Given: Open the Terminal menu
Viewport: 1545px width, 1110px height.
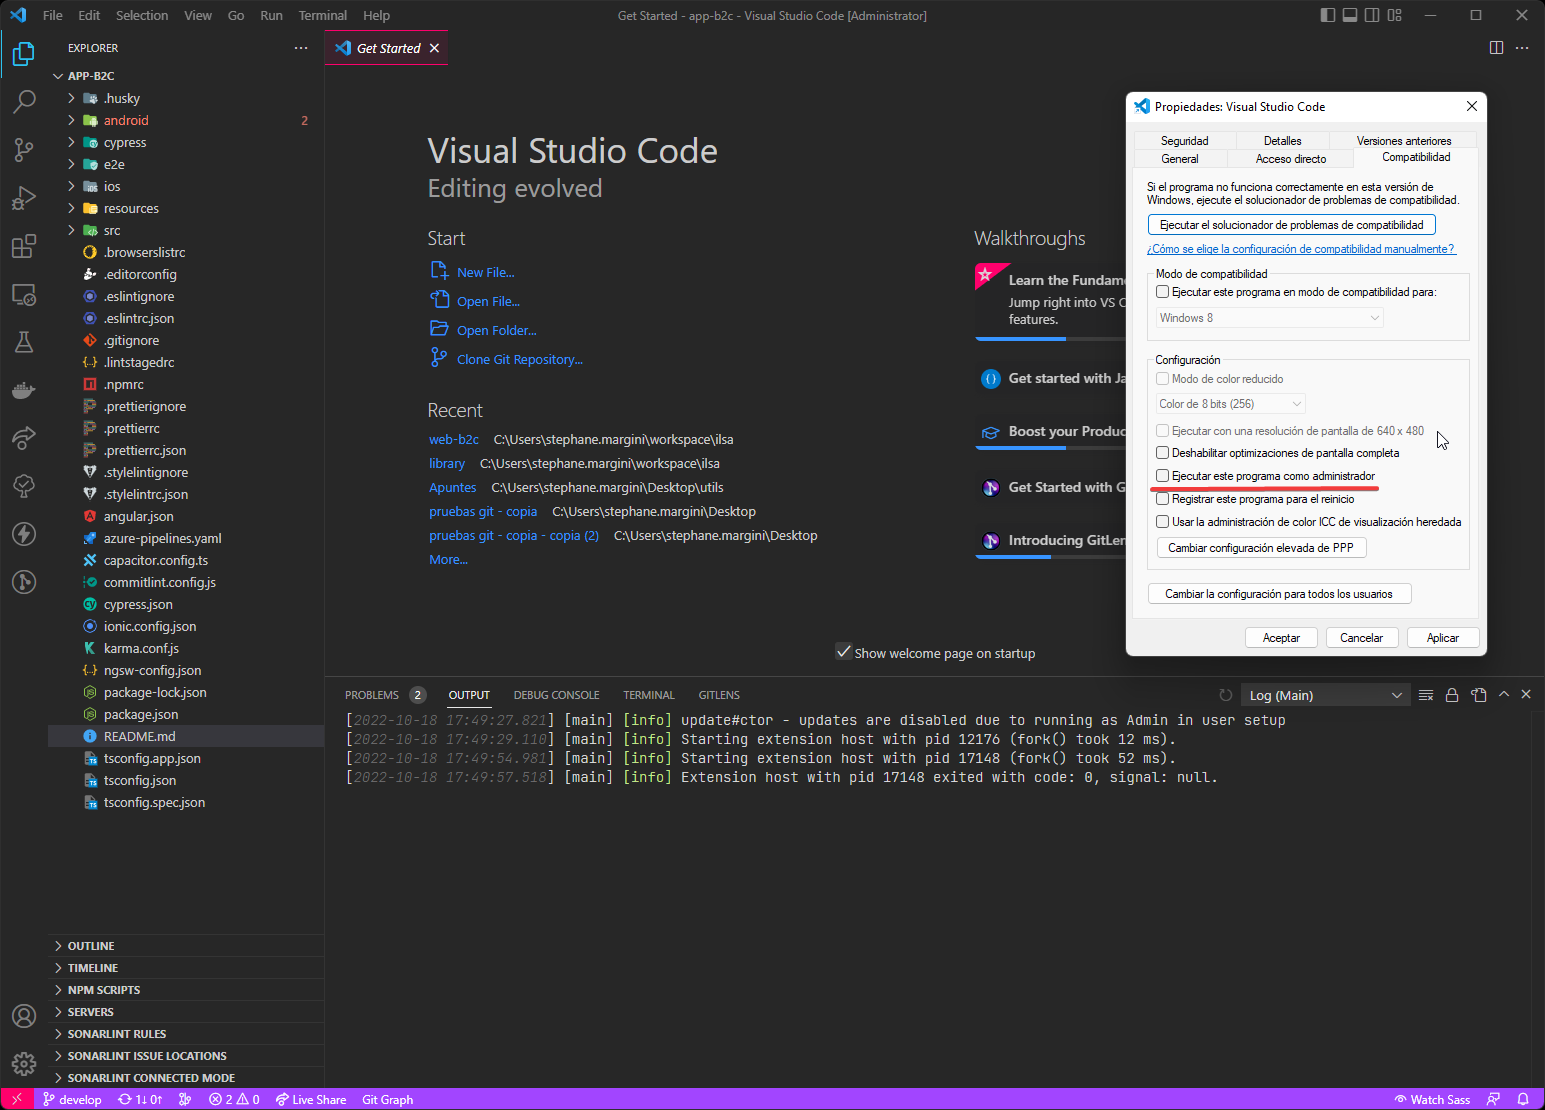Looking at the screenshot, I should click(x=322, y=15).
